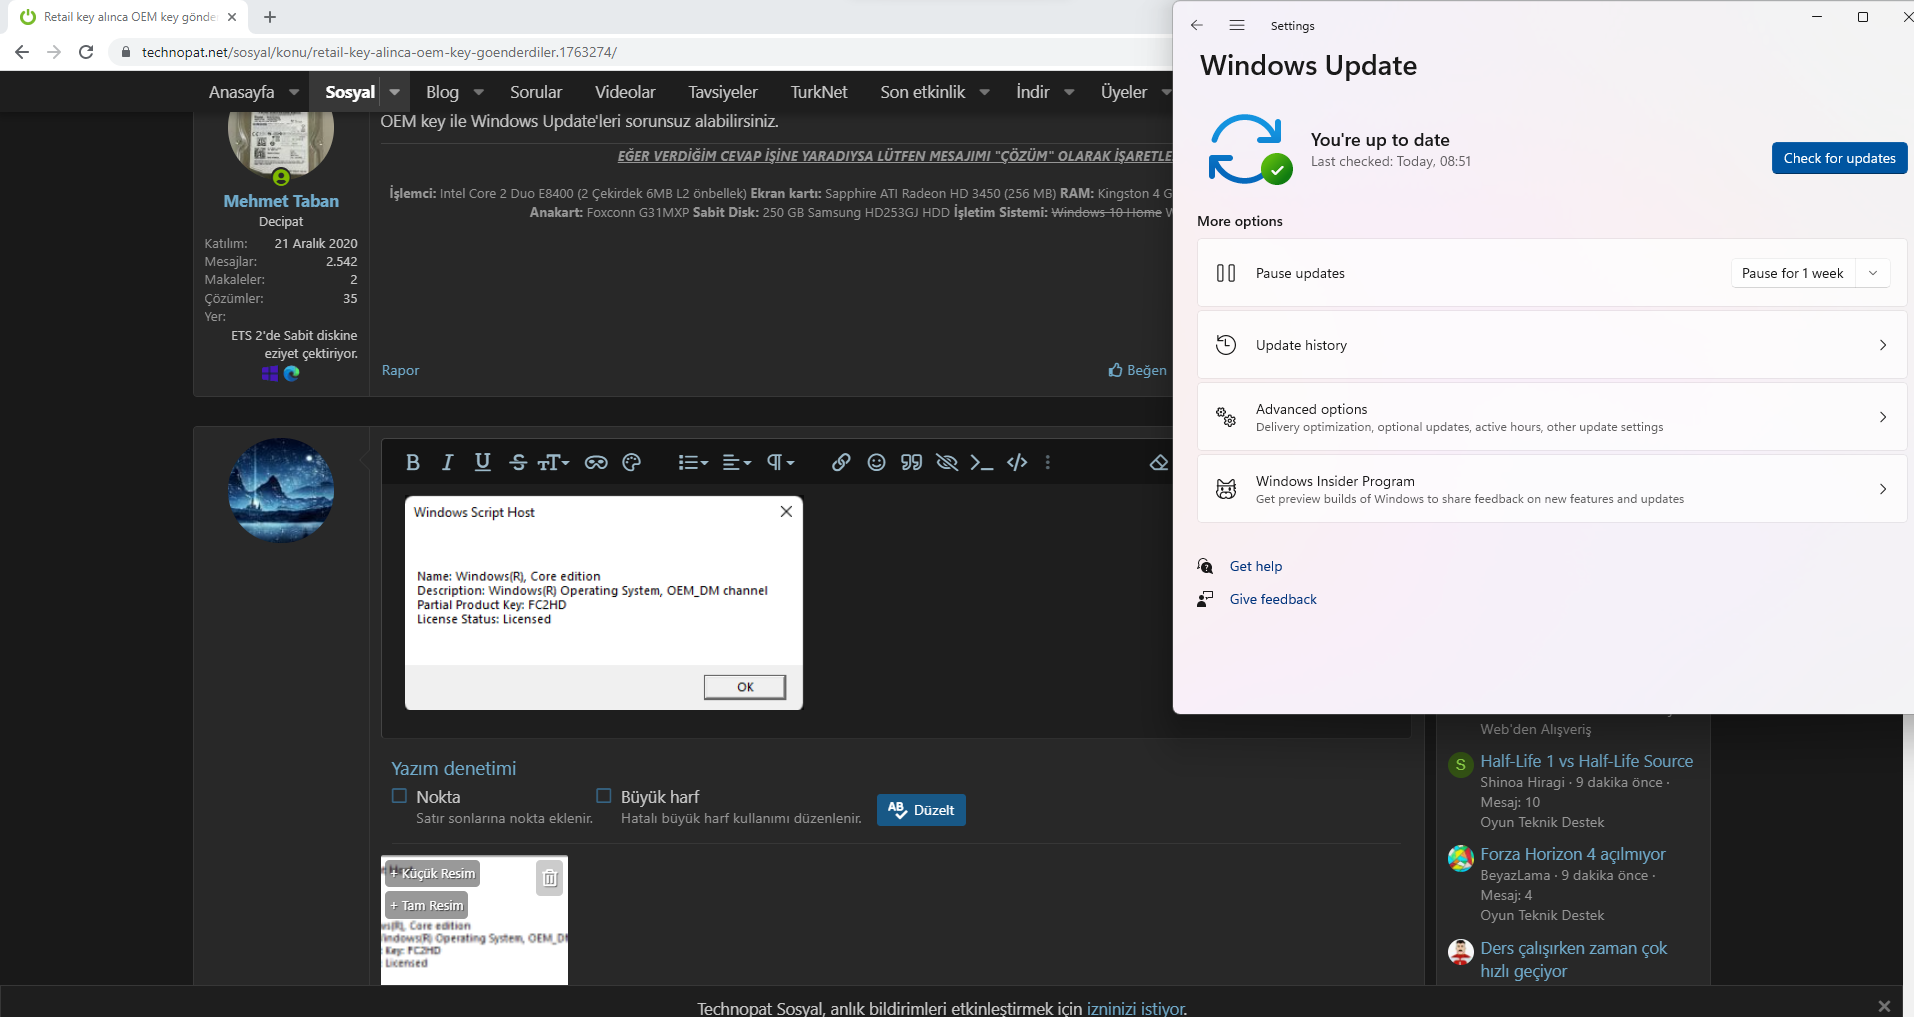
Task: Apply underline in the reply editor
Action: (x=482, y=462)
